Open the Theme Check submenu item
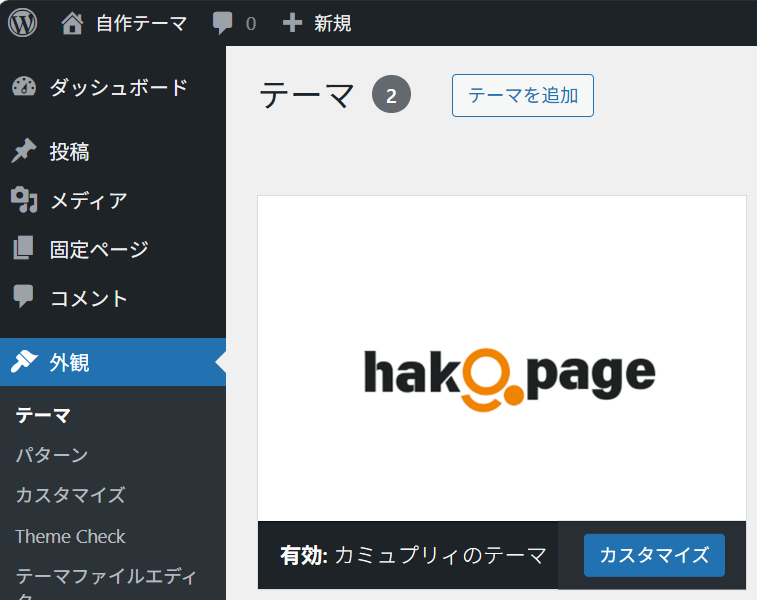 tap(70, 536)
